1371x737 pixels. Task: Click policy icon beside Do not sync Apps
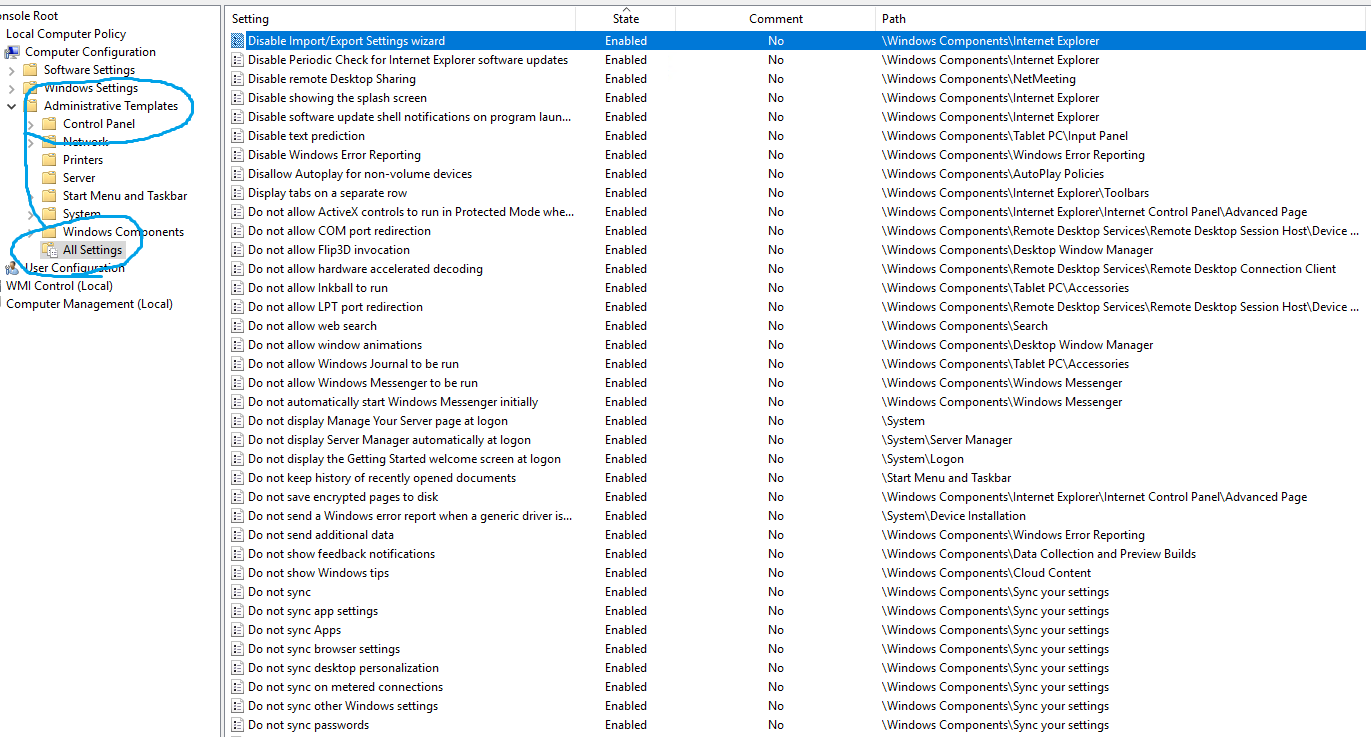pyautogui.click(x=238, y=630)
